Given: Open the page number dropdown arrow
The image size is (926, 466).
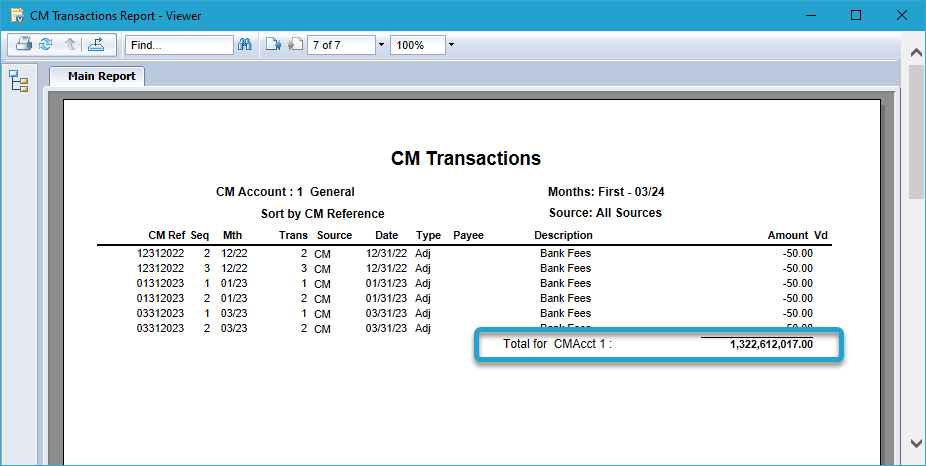Looking at the screenshot, I should 382,45.
